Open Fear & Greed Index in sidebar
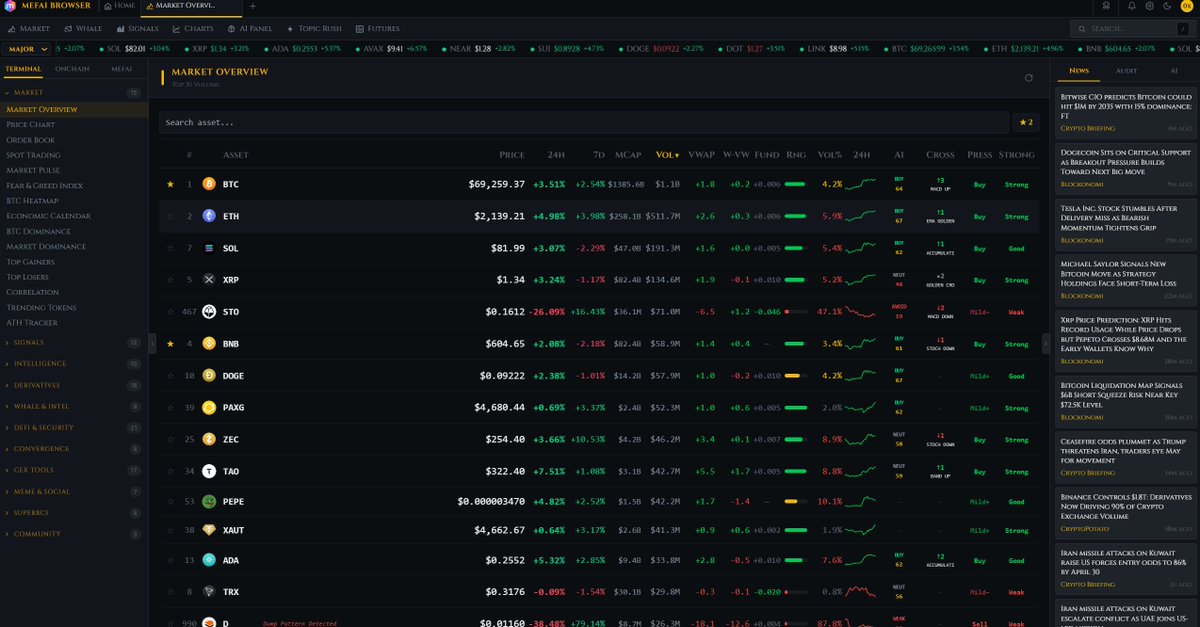 click(44, 186)
